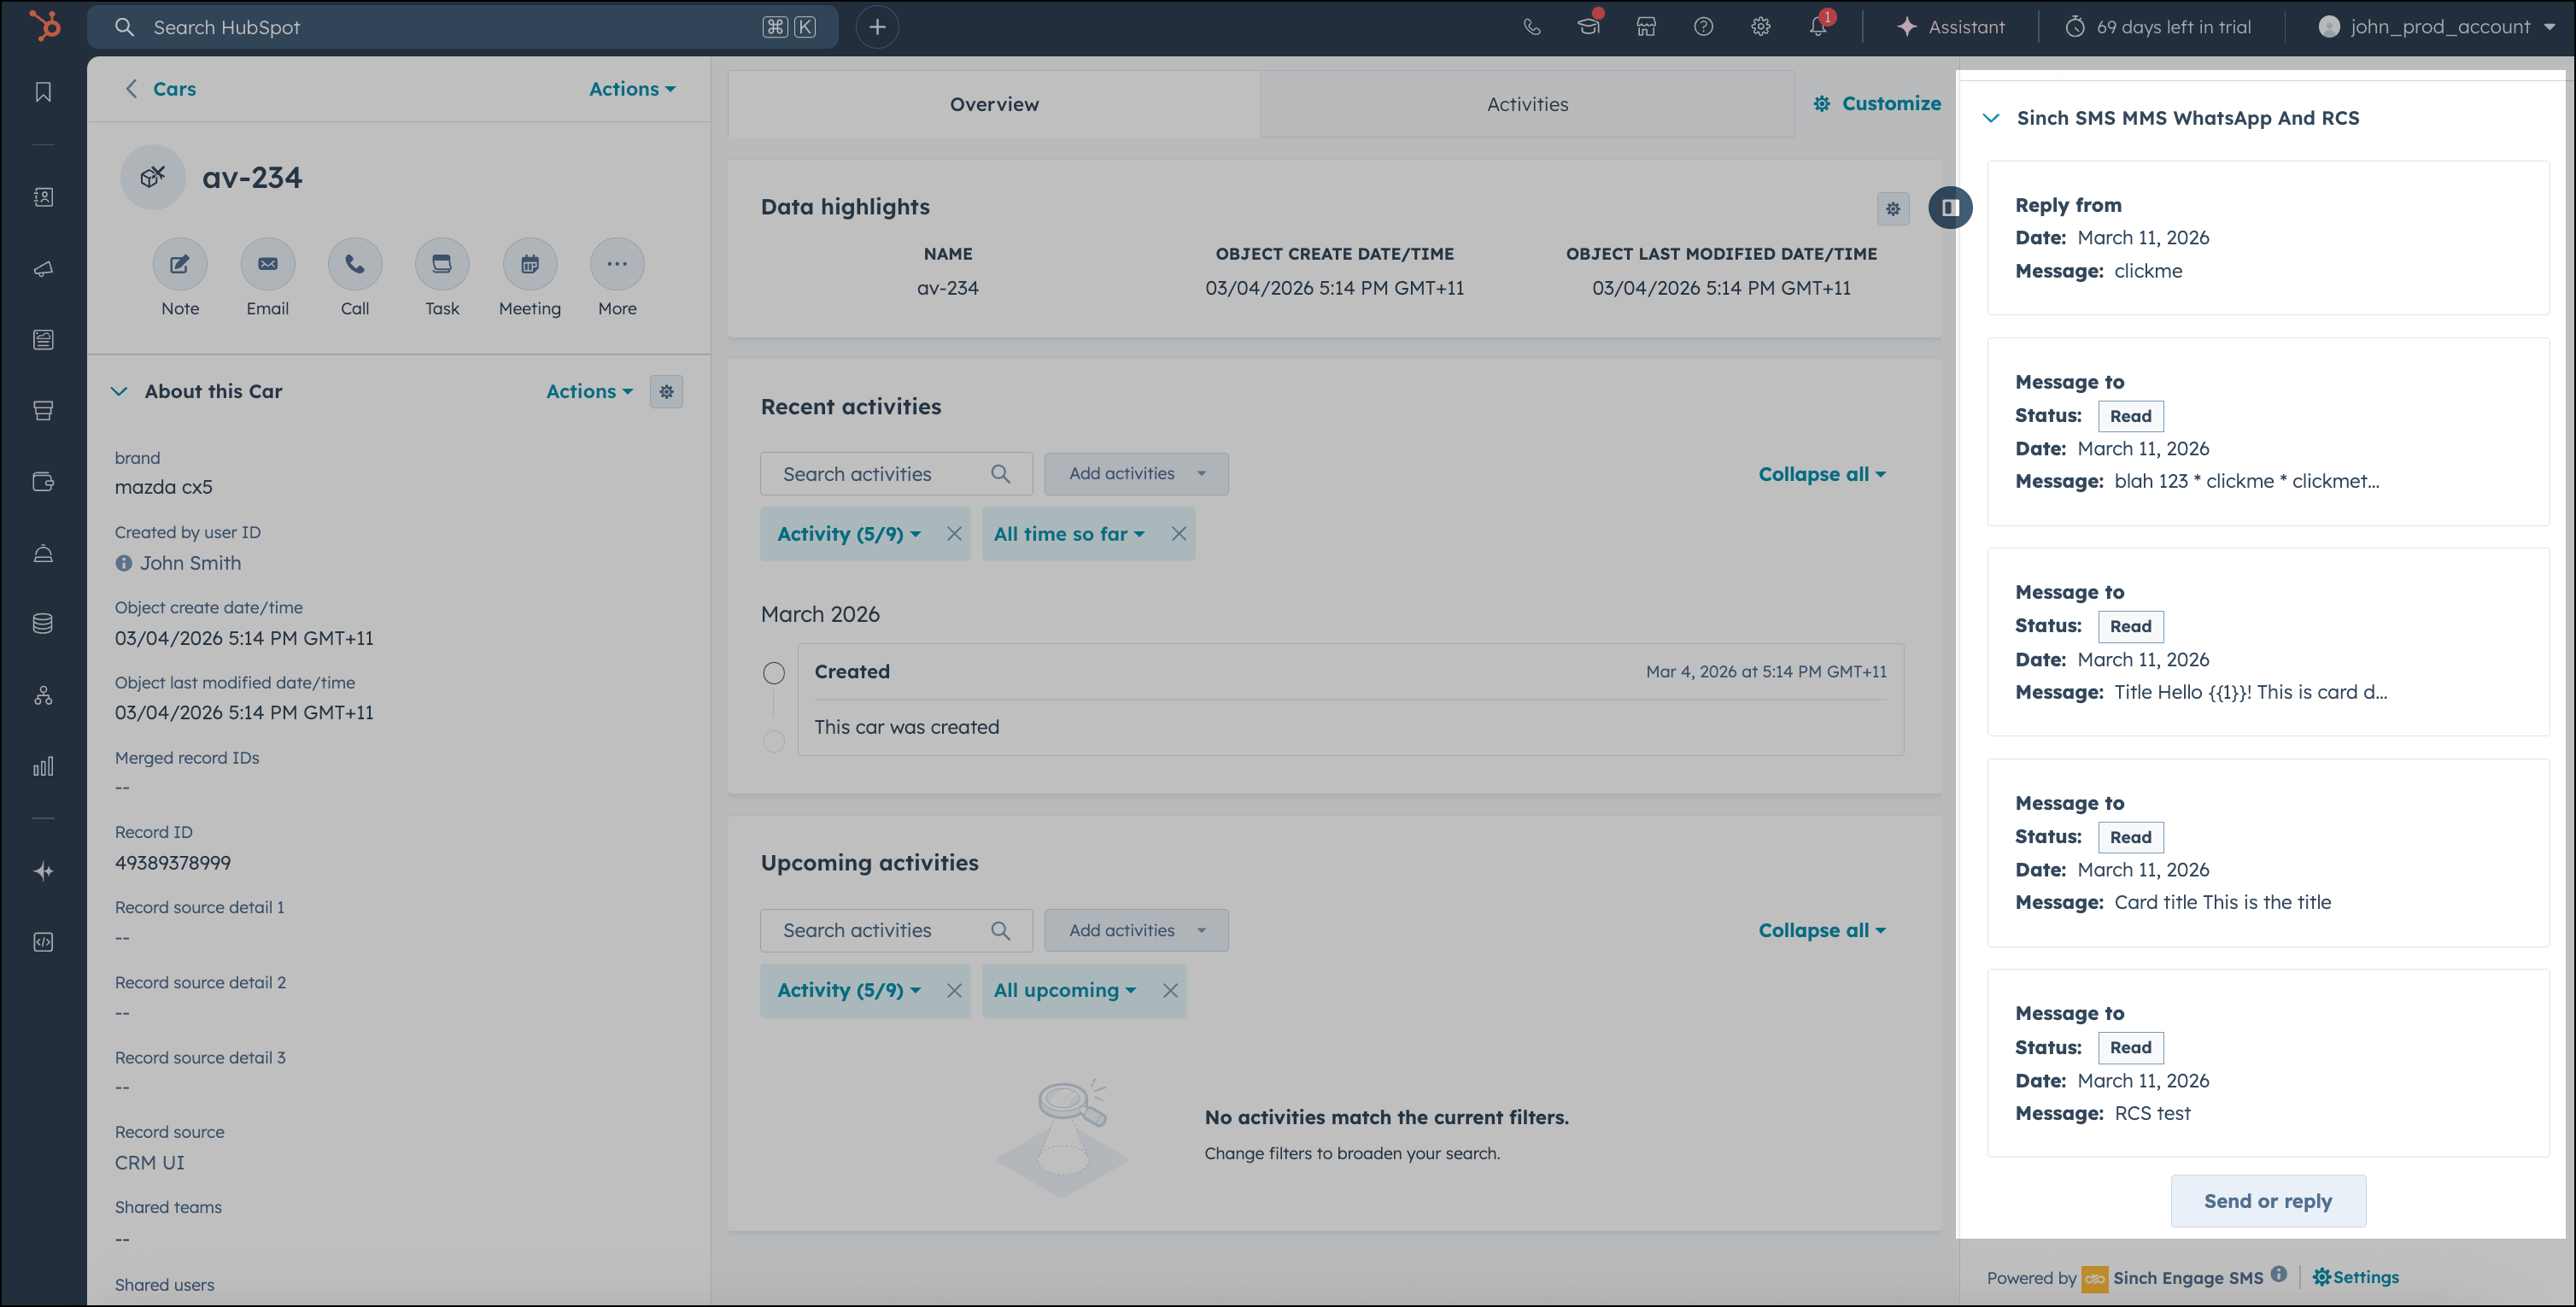Open the Actions dropdown next to Cars

[x=632, y=89]
